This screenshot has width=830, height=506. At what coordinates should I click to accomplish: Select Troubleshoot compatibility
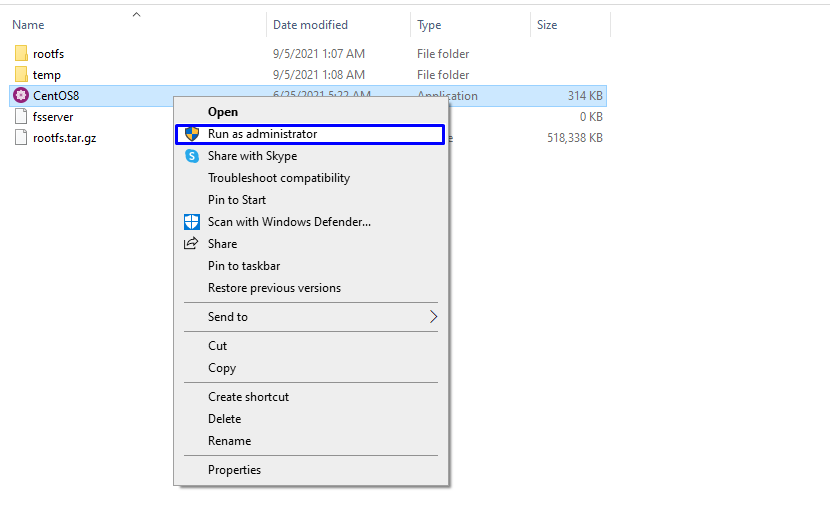coord(279,178)
